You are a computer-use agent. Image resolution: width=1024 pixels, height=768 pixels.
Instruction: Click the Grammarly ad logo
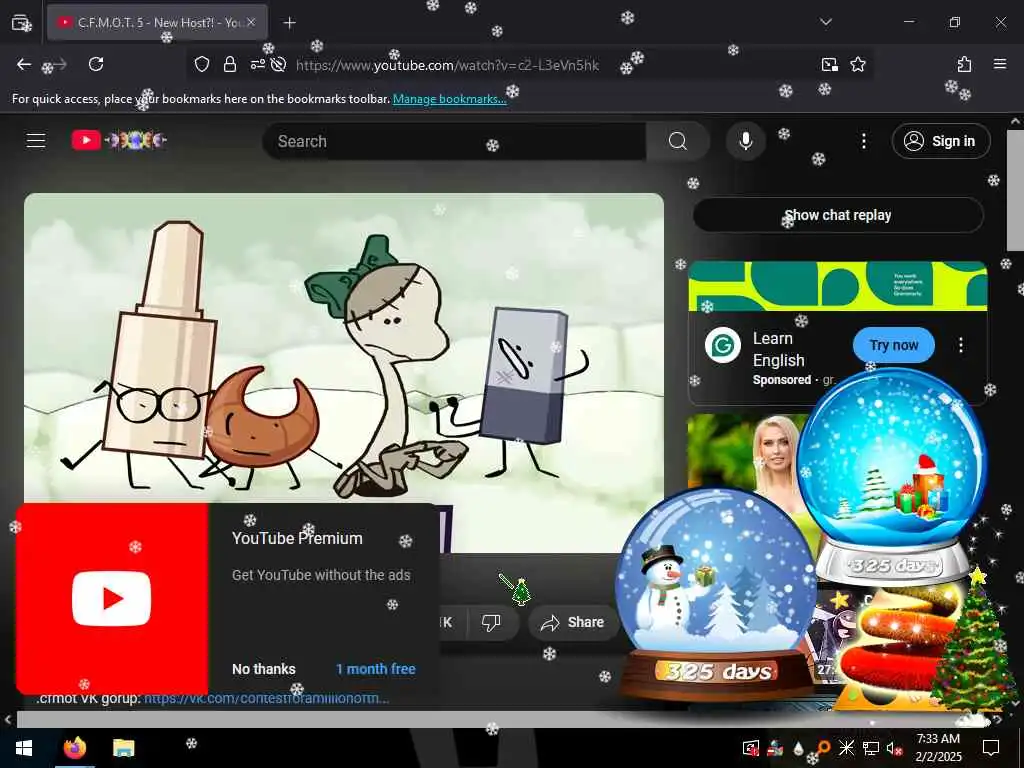[x=723, y=345]
